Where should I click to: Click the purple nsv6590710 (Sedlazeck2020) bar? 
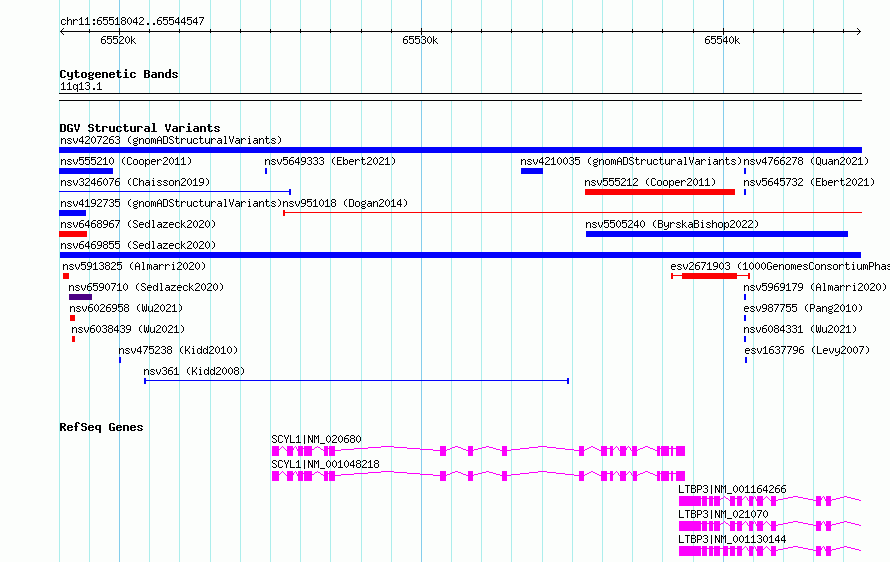[81, 297]
